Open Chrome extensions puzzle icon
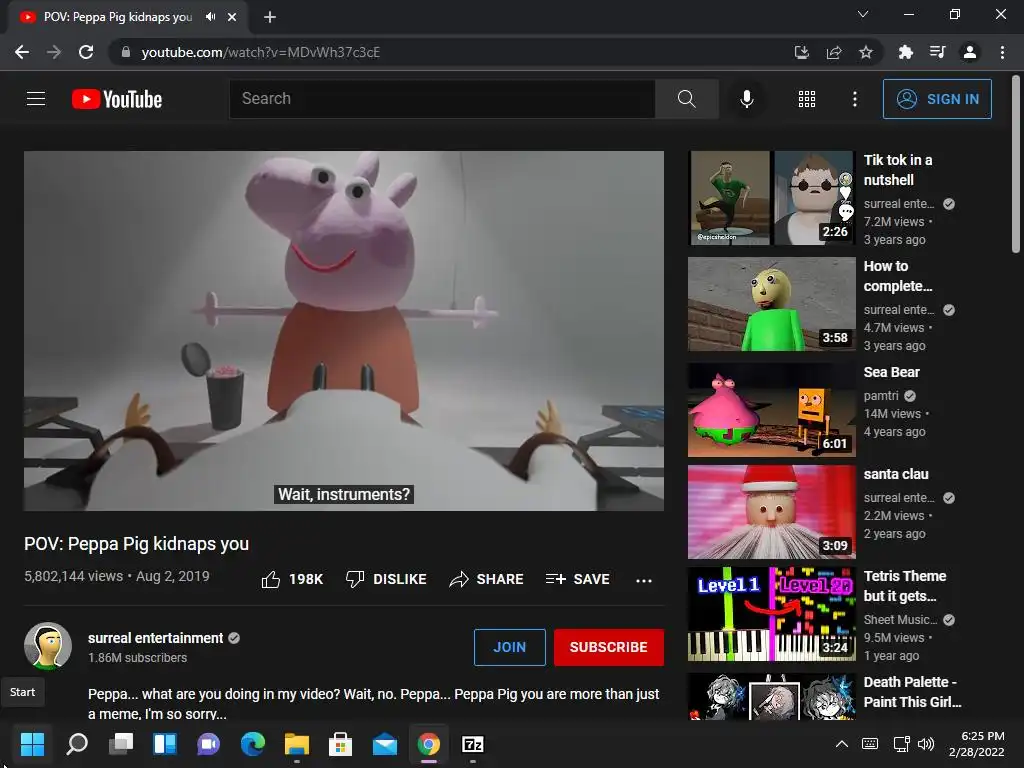 [x=905, y=52]
